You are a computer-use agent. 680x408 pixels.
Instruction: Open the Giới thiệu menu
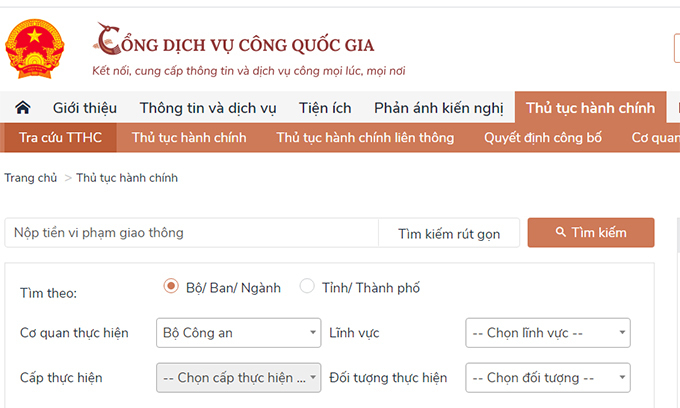click(x=85, y=108)
